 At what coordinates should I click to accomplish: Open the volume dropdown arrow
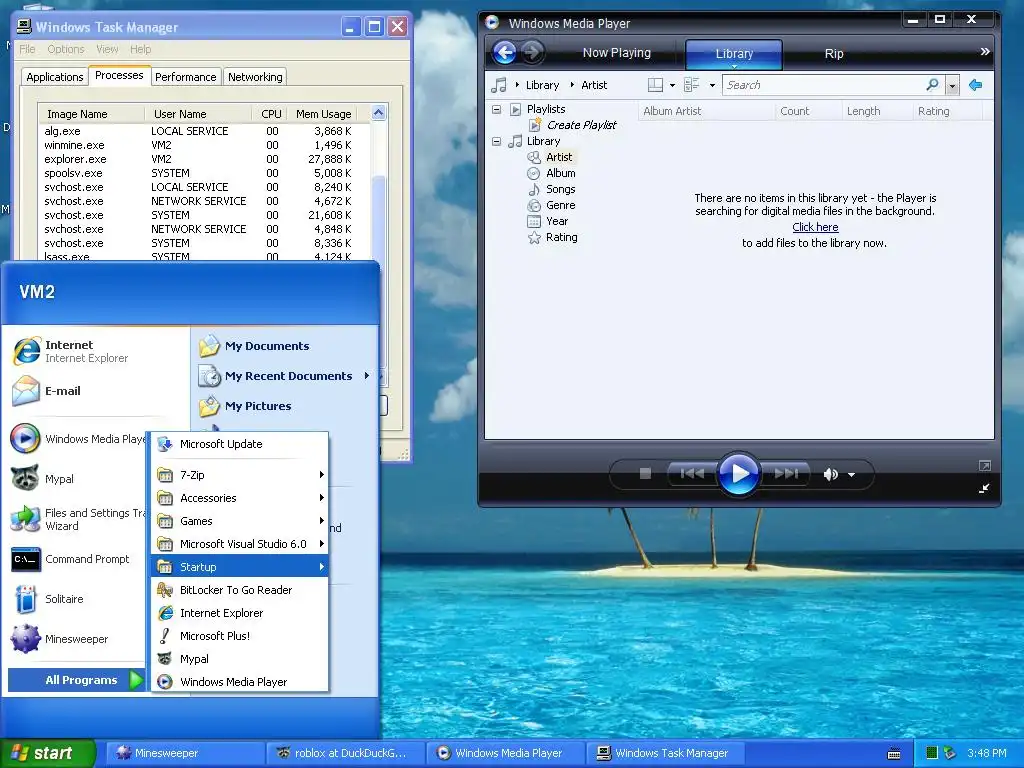(852, 475)
